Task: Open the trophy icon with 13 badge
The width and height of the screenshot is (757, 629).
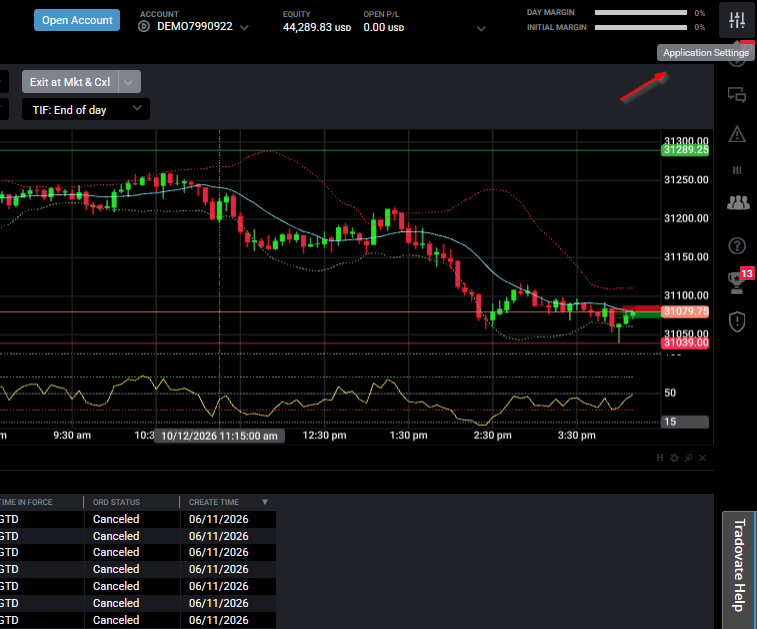Action: click(x=737, y=282)
